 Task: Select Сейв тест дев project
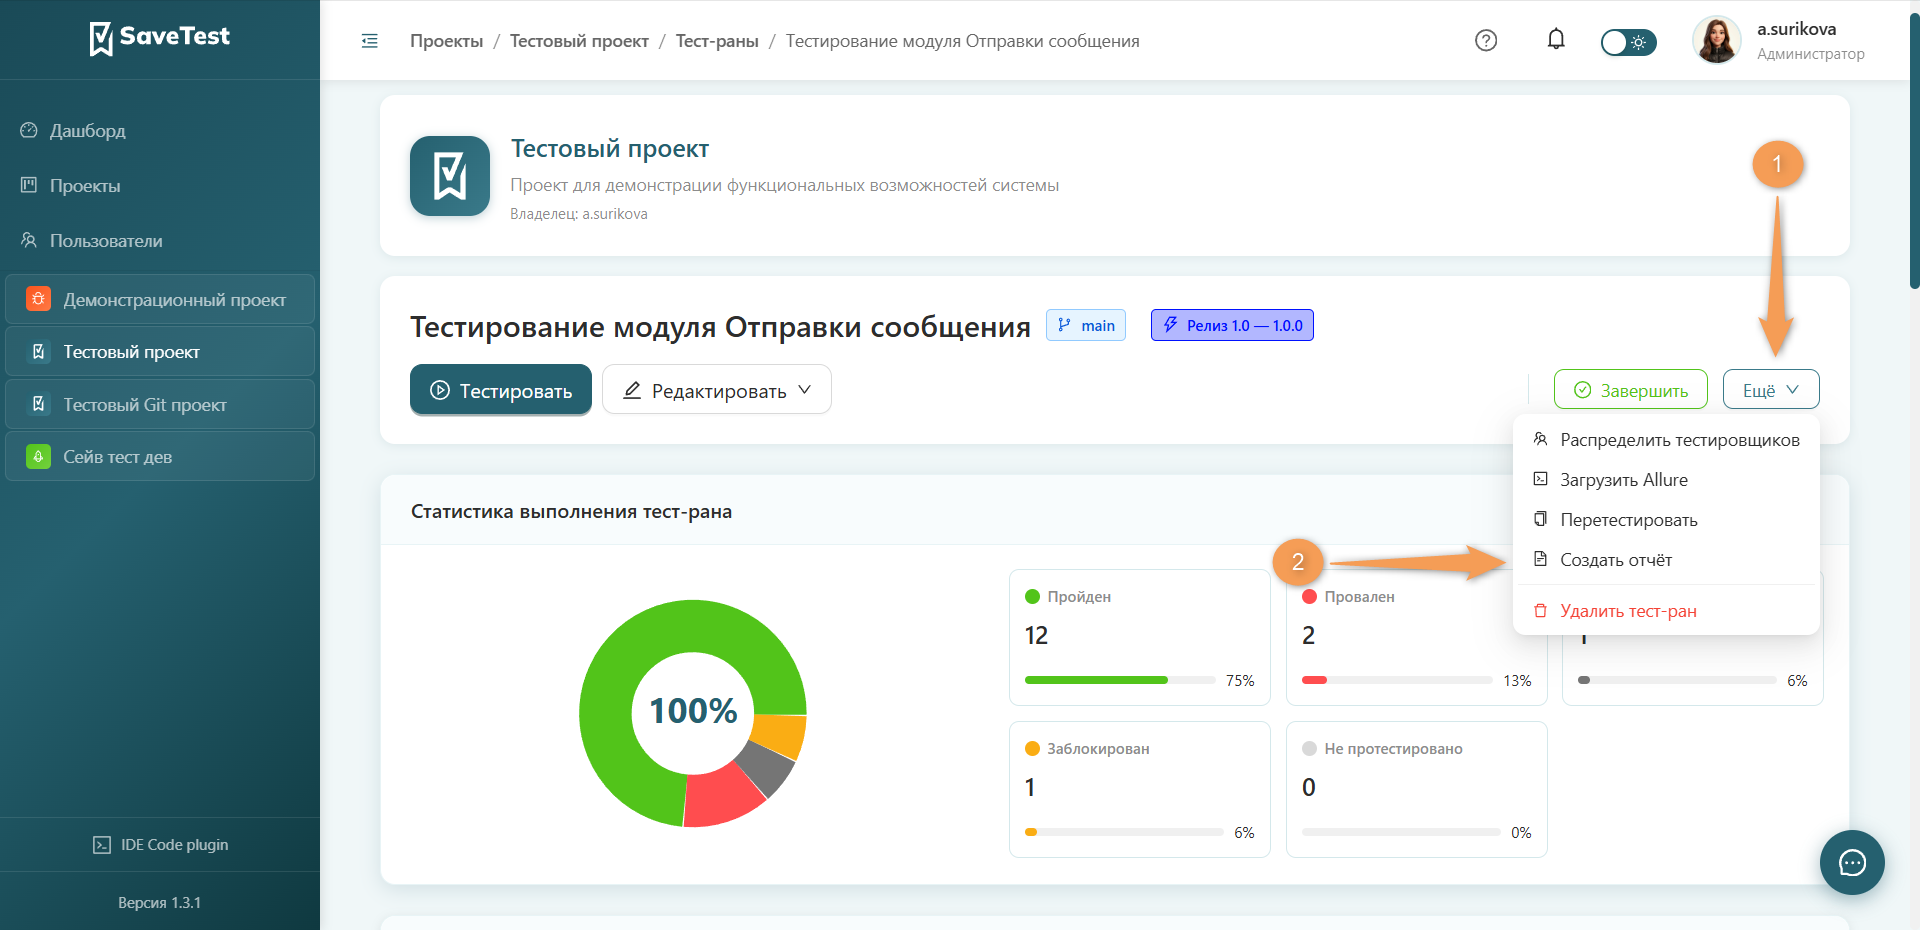coord(160,457)
